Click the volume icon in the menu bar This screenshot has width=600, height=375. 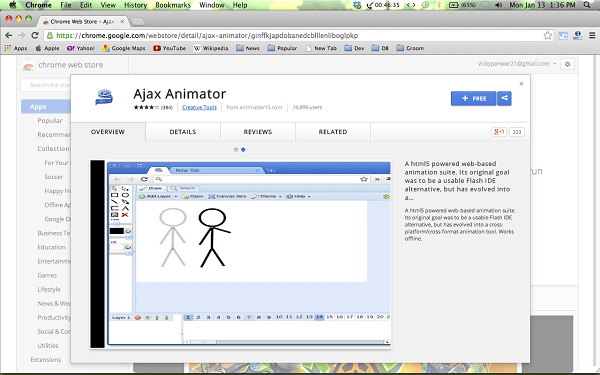tap(499, 5)
